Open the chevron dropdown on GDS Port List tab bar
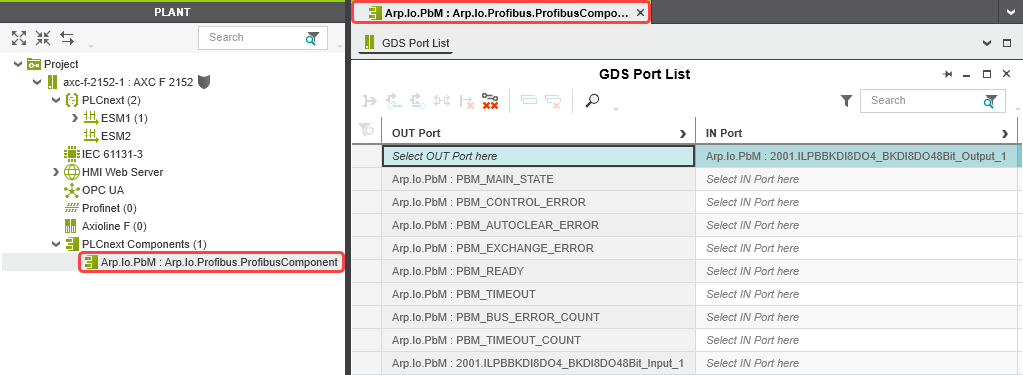Screen dimensions: 1023x375 [987, 43]
